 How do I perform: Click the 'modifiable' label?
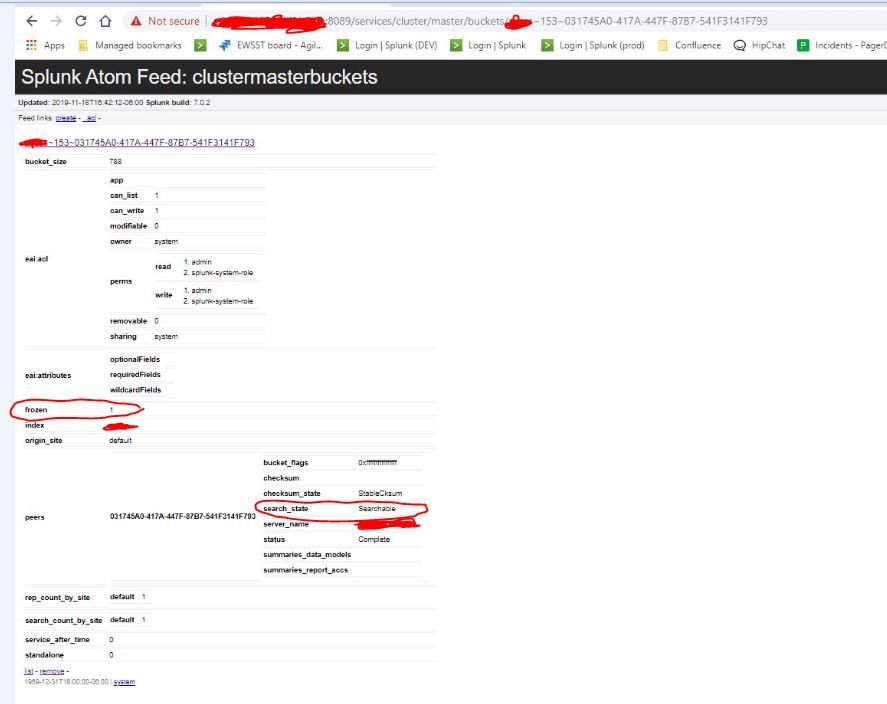128,226
